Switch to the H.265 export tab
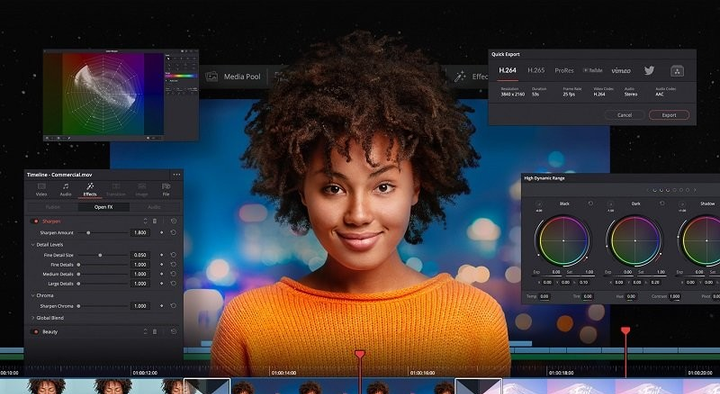This screenshot has height=394, width=720. 536,70
